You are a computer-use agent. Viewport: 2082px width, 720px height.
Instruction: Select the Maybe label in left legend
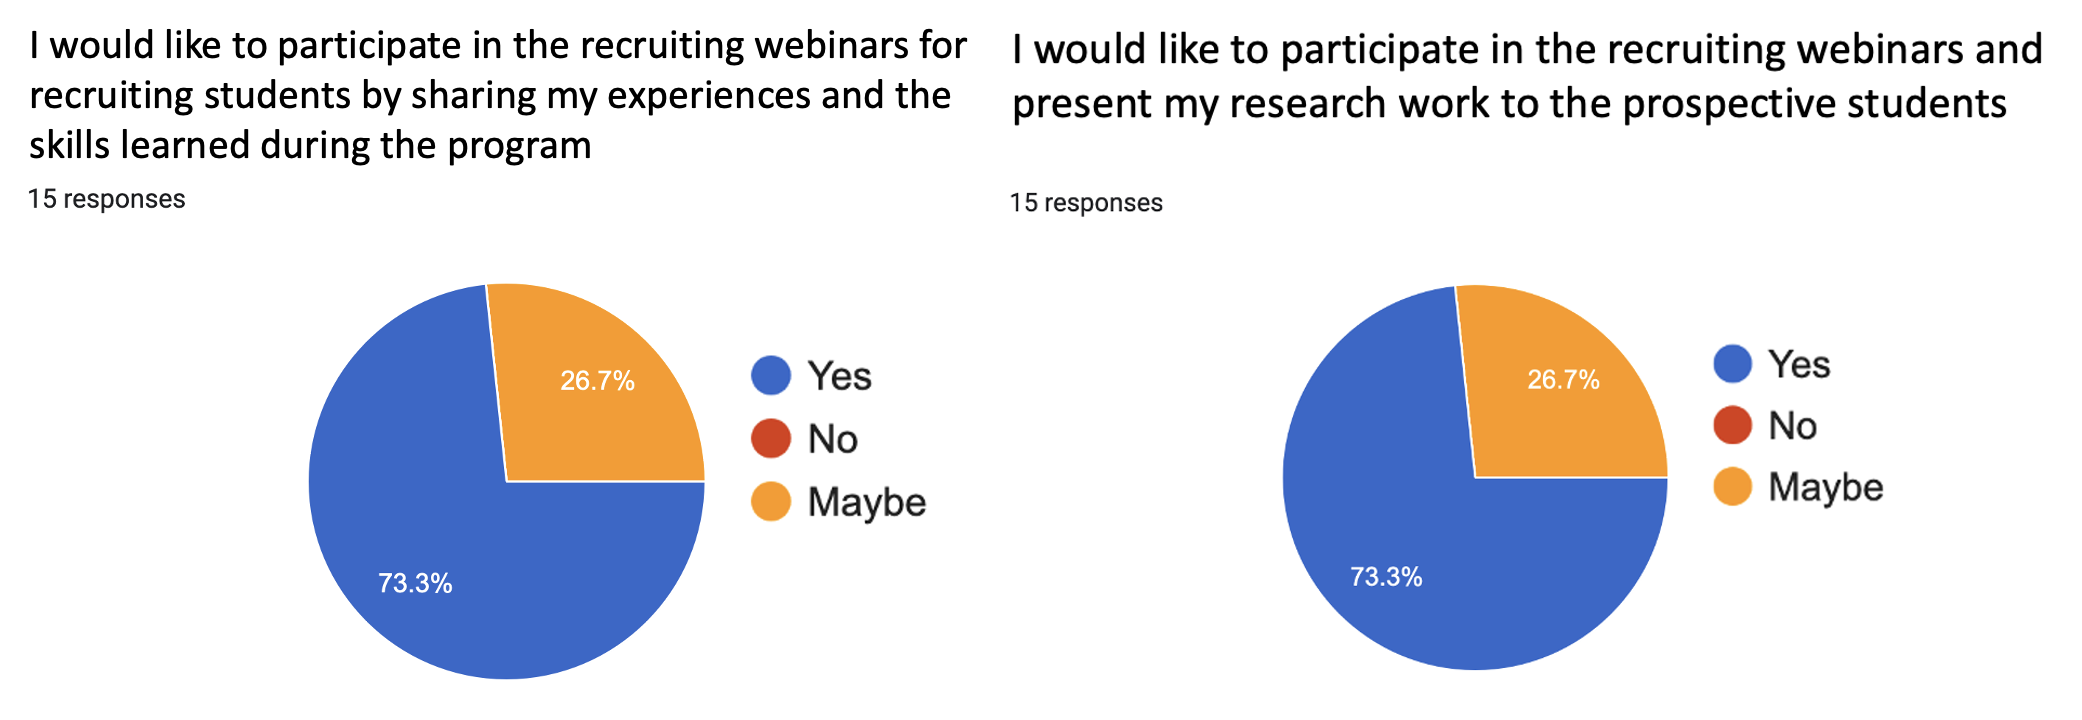[867, 502]
